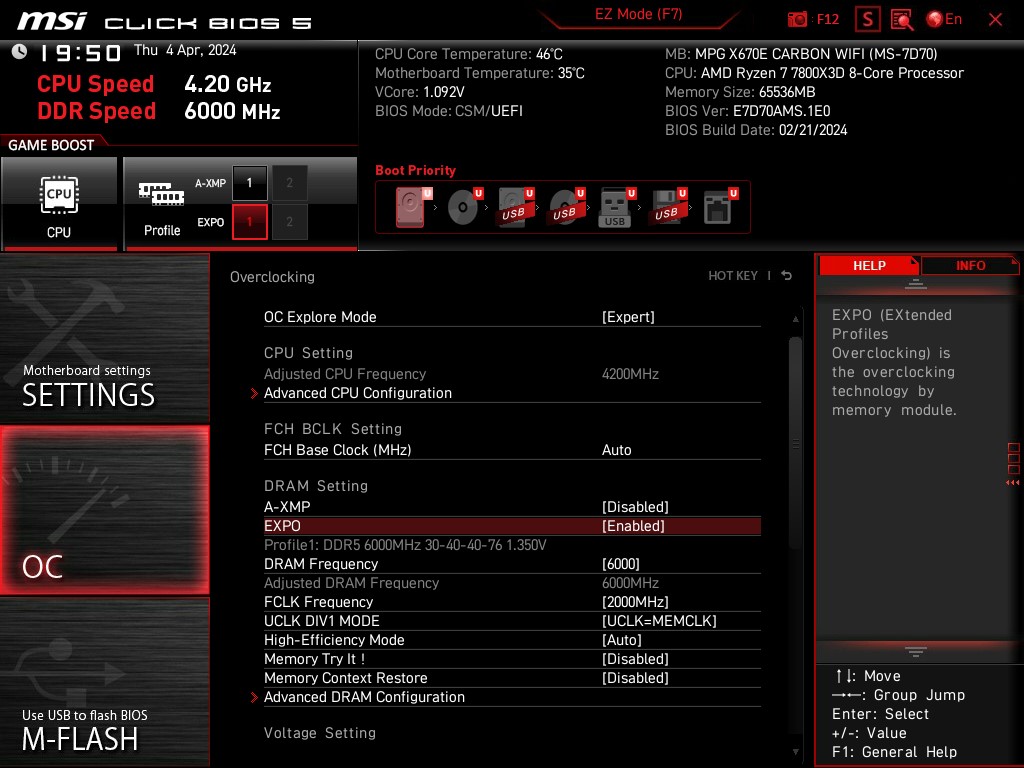Select DRAM Frequency 6000 value
The height and width of the screenshot is (768, 1024).
512,564
